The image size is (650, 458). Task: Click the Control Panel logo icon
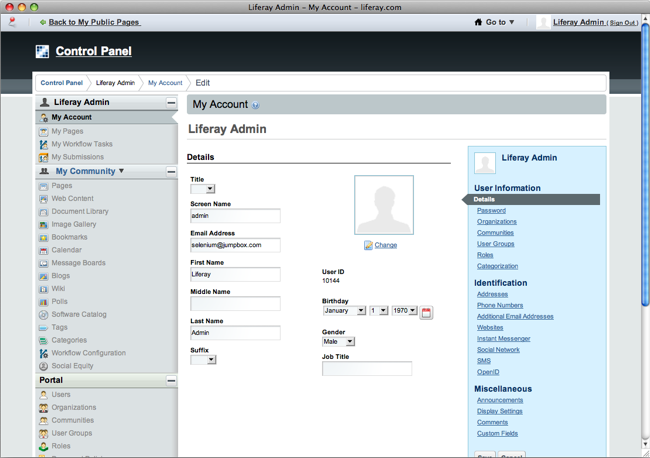point(42,51)
